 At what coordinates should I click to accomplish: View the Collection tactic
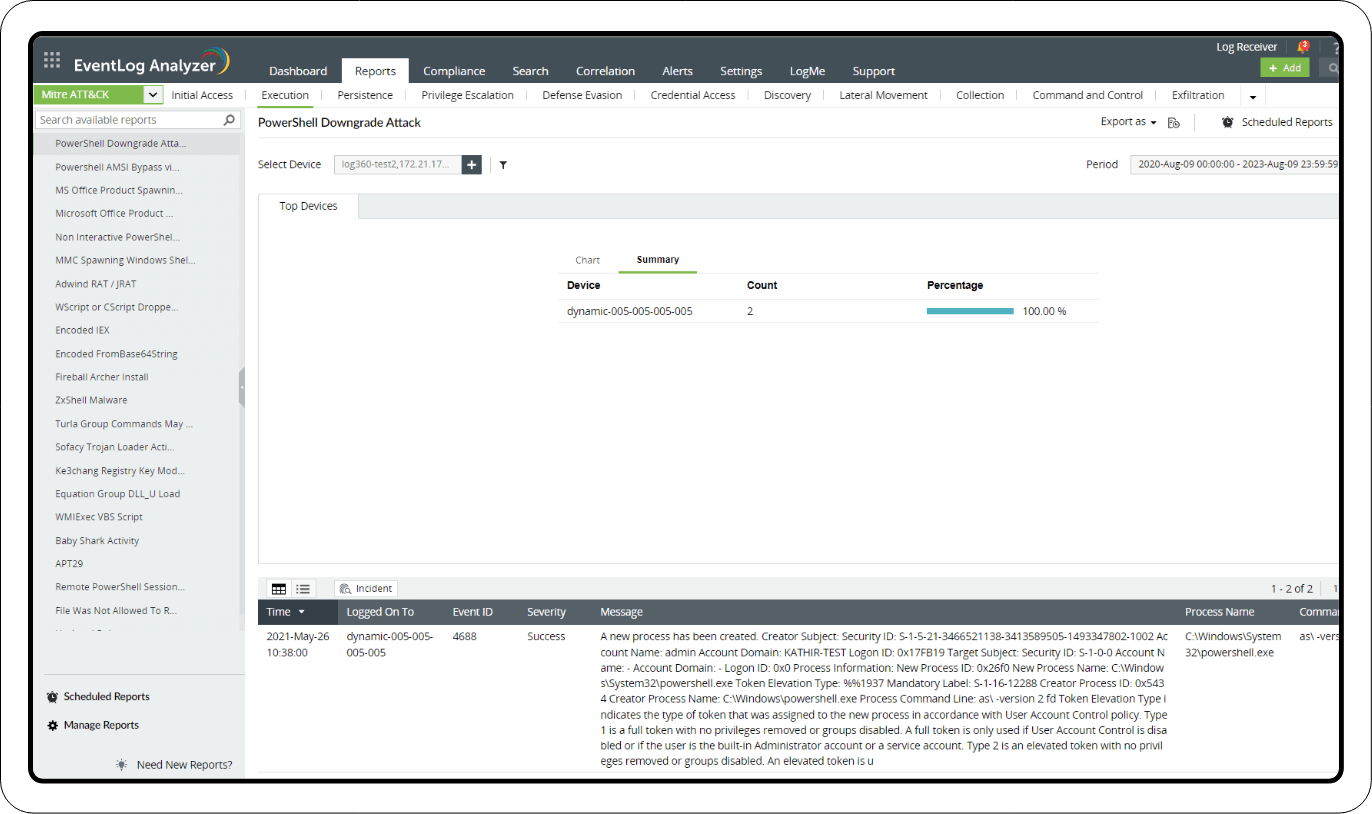(980, 95)
